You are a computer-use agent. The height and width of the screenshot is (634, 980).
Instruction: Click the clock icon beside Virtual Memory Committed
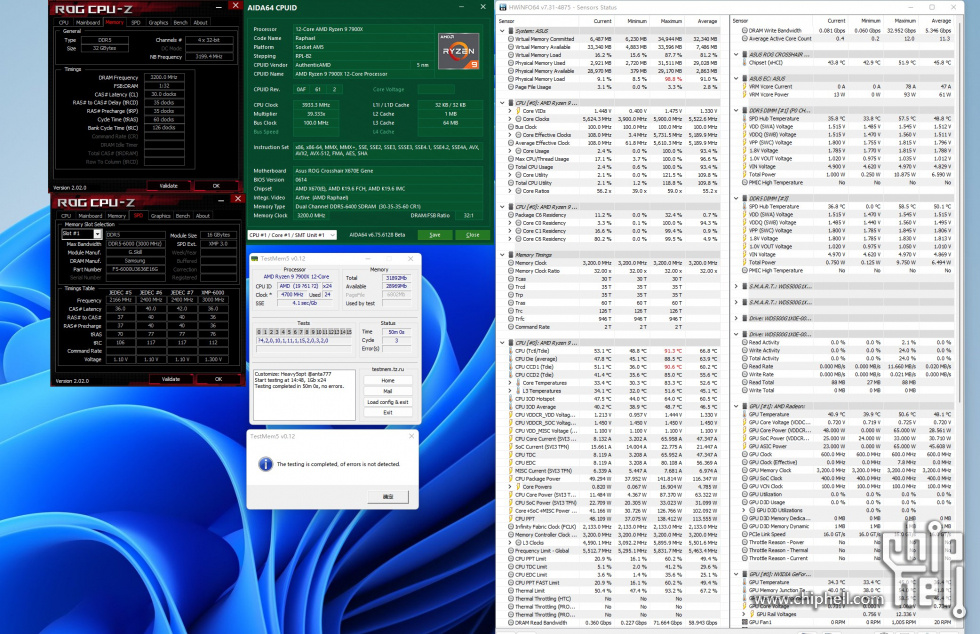(x=511, y=39)
